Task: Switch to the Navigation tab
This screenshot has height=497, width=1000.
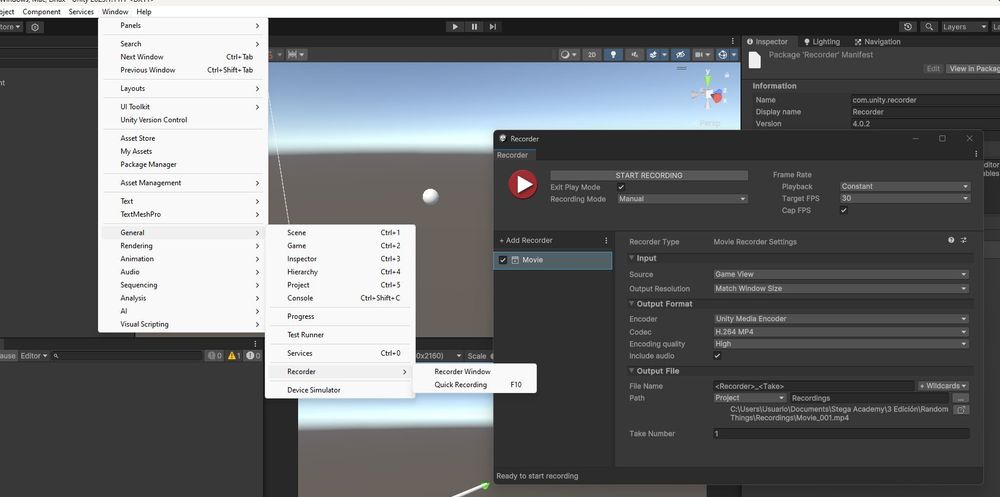Action: [x=877, y=41]
